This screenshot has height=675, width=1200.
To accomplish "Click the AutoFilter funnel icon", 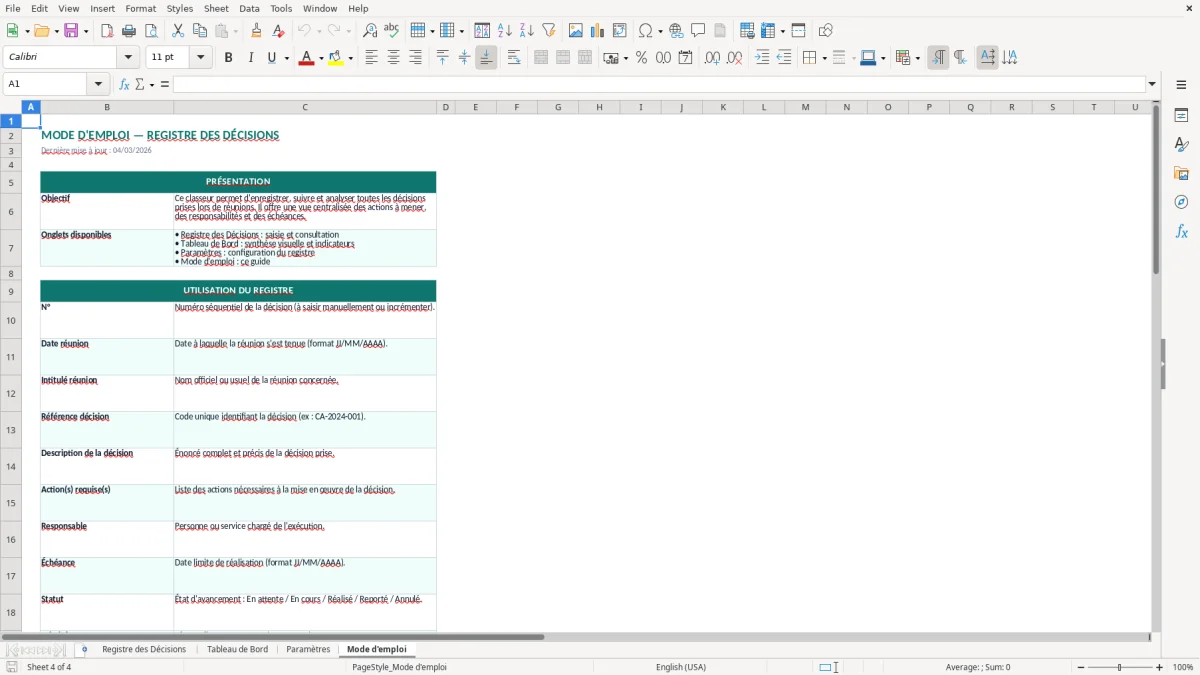I will 549,31.
